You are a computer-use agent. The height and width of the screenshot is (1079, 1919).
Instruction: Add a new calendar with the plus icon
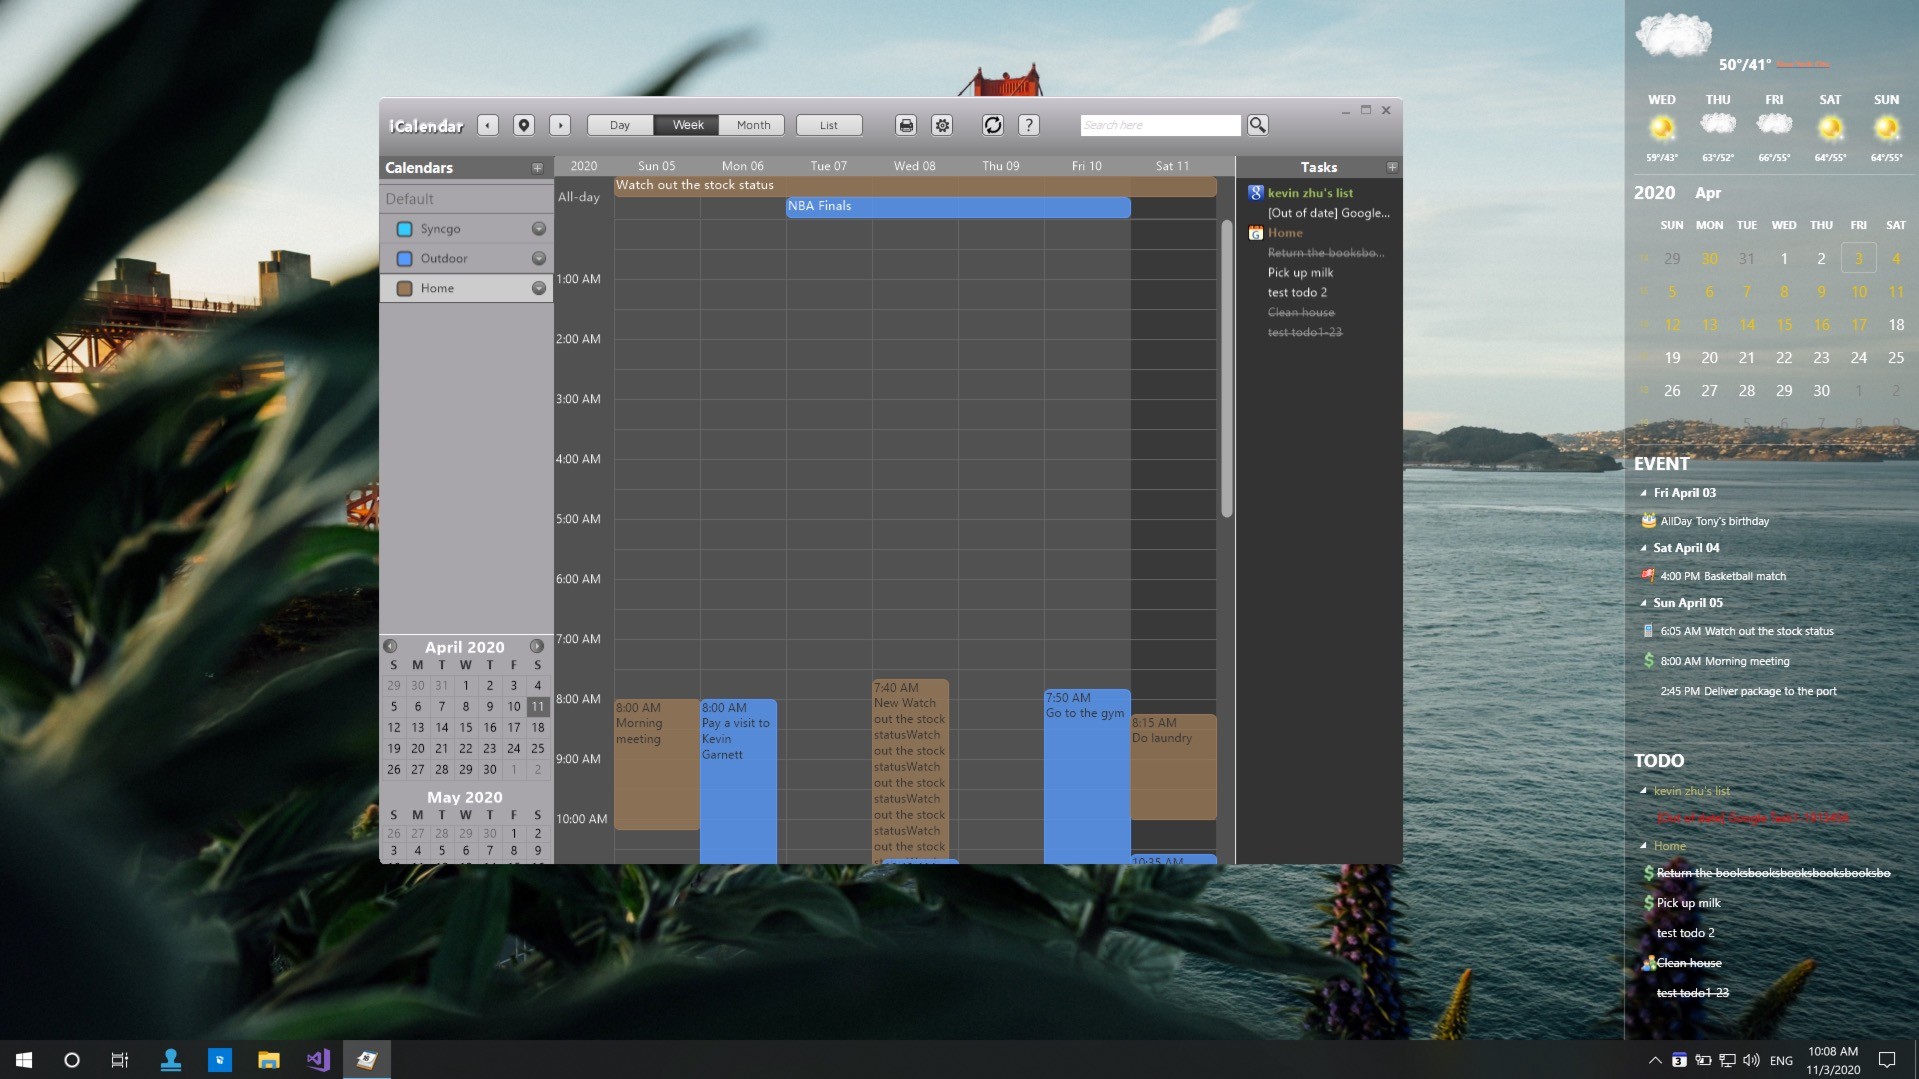(537, 167)
